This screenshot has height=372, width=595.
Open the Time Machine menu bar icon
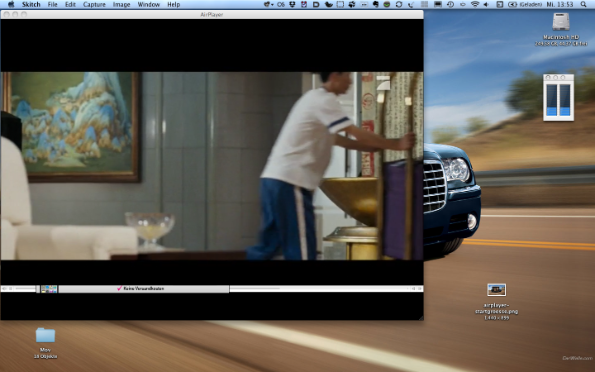pos(450,5)
